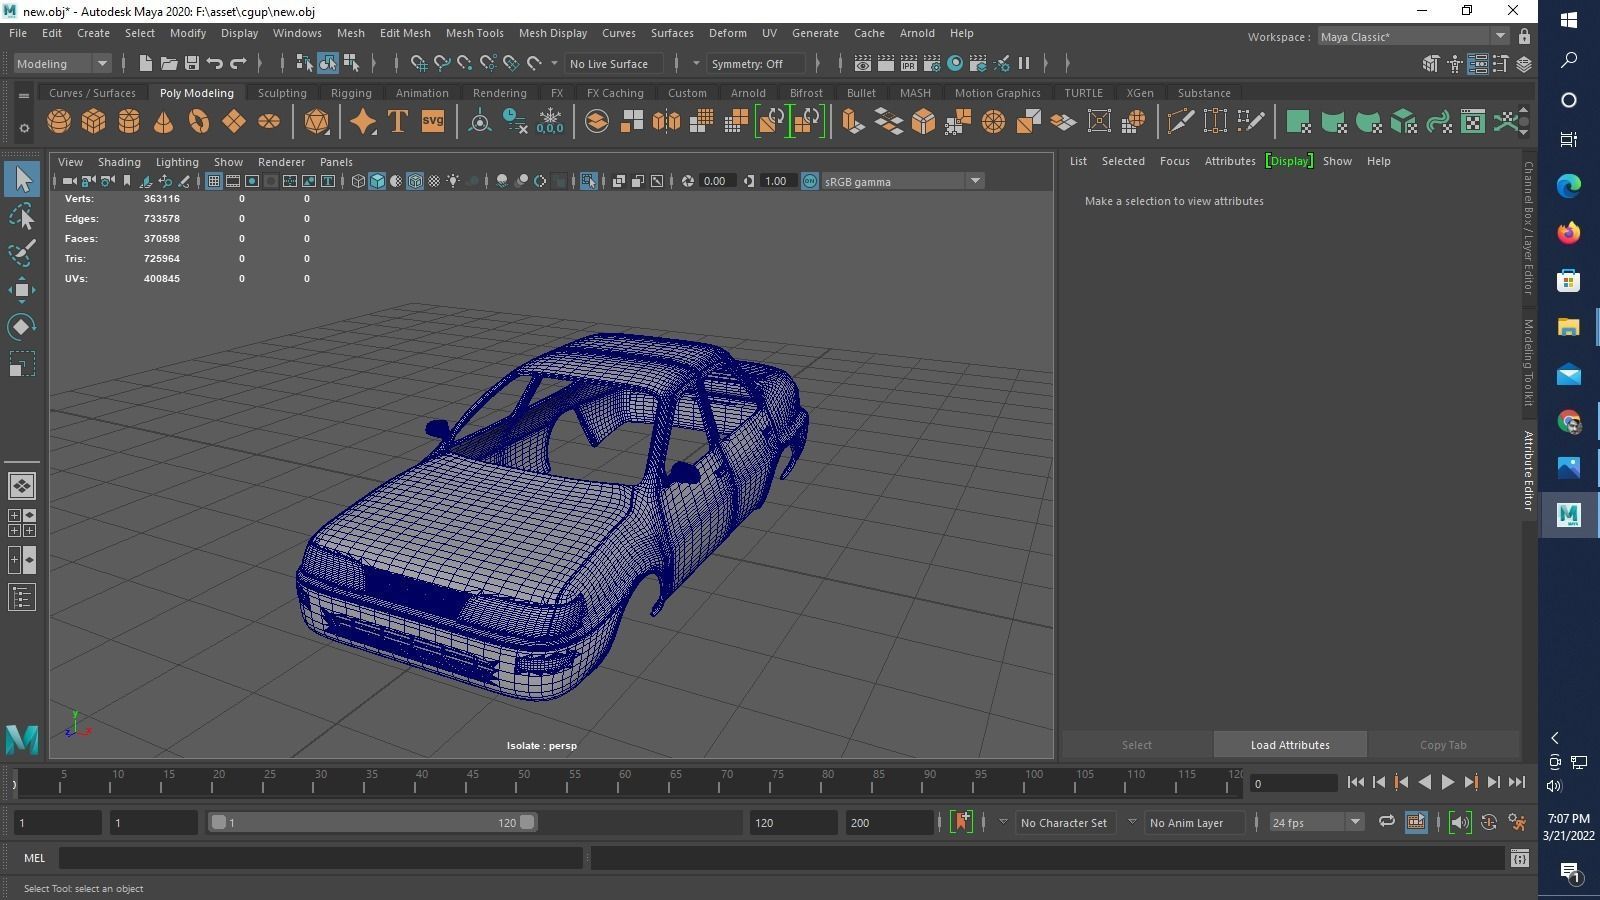This screenshot has width=1600, height=900.
Task: Select the Lasso select tool
Action: point(22,216)
